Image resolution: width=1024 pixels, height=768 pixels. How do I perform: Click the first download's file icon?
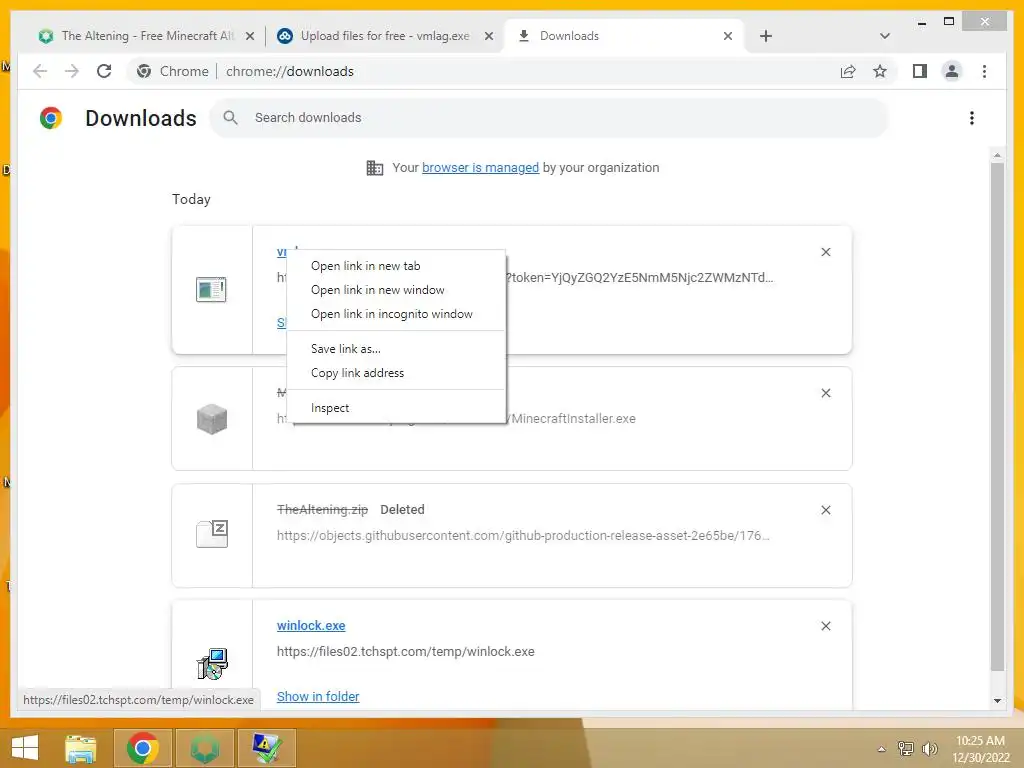click(211, 289)
